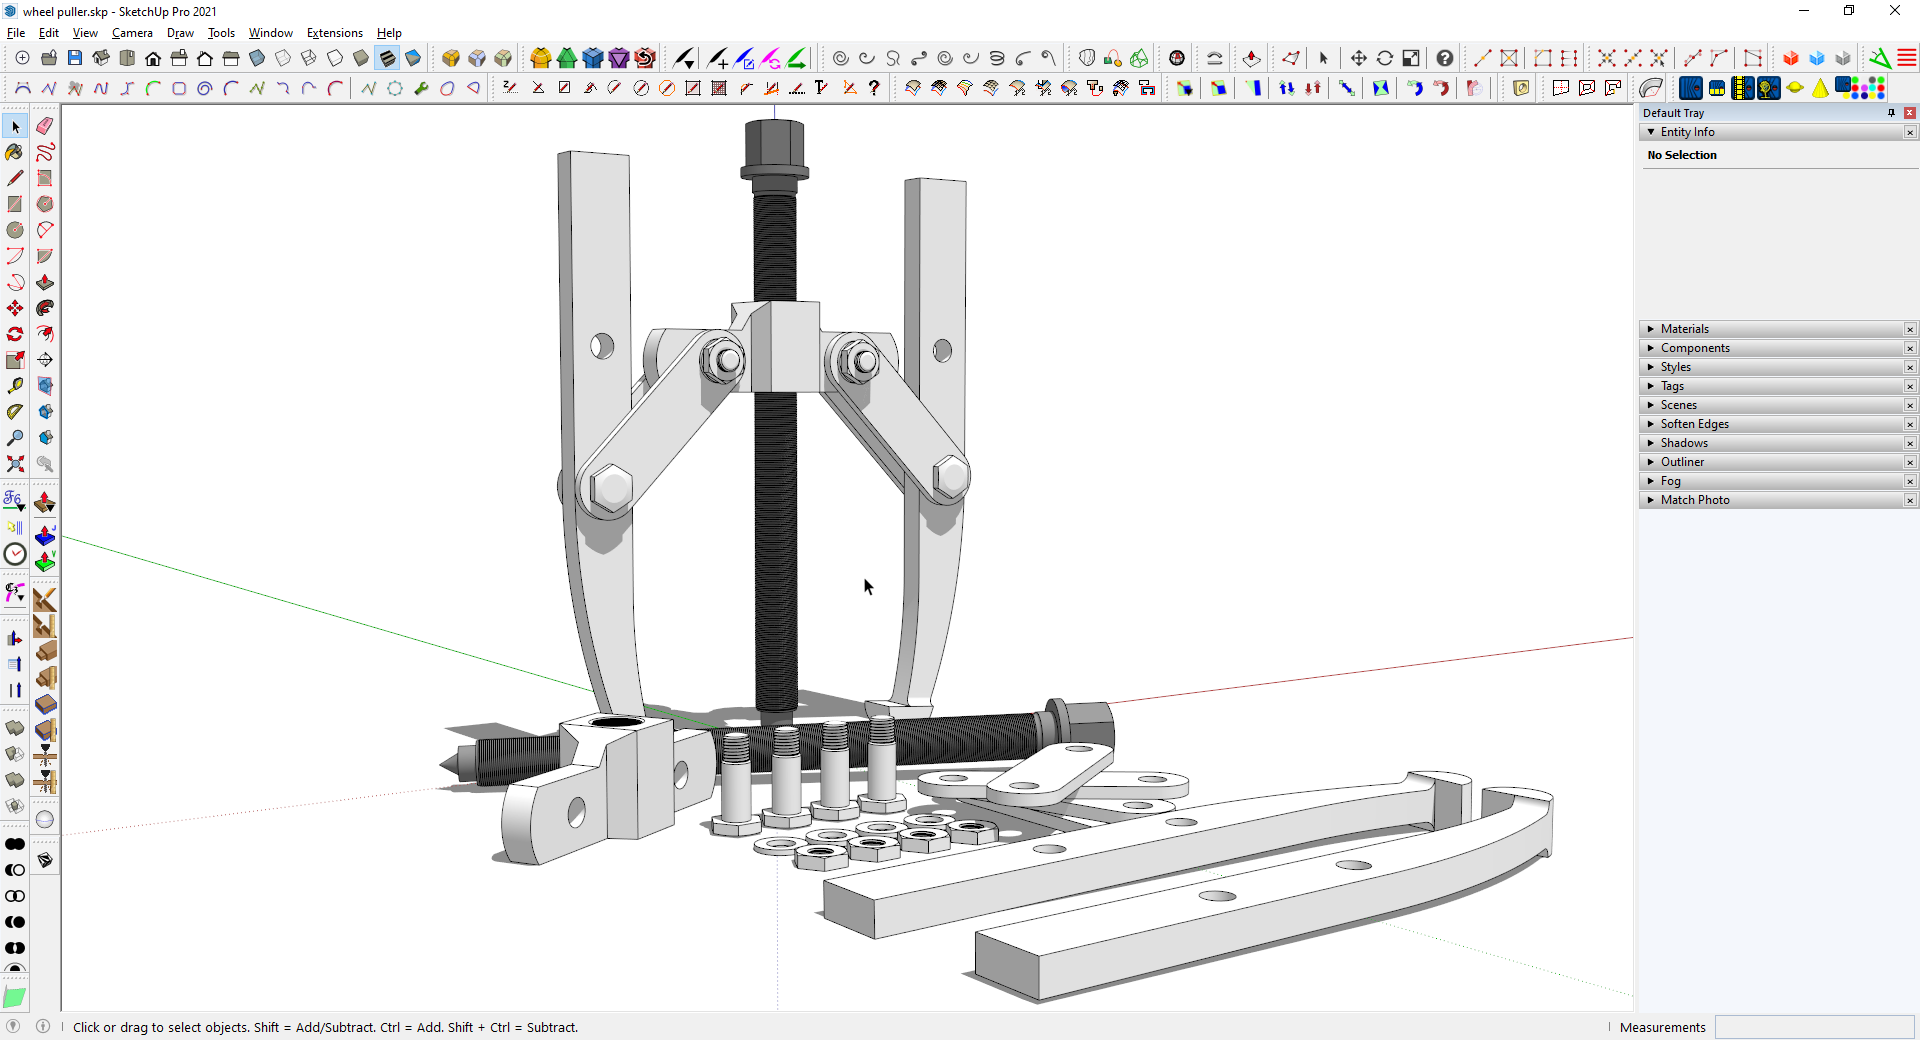Enable Hidden Line face style
Image resolution: width=1920 pixels, height=1040 pixels.
coord(335,58)
